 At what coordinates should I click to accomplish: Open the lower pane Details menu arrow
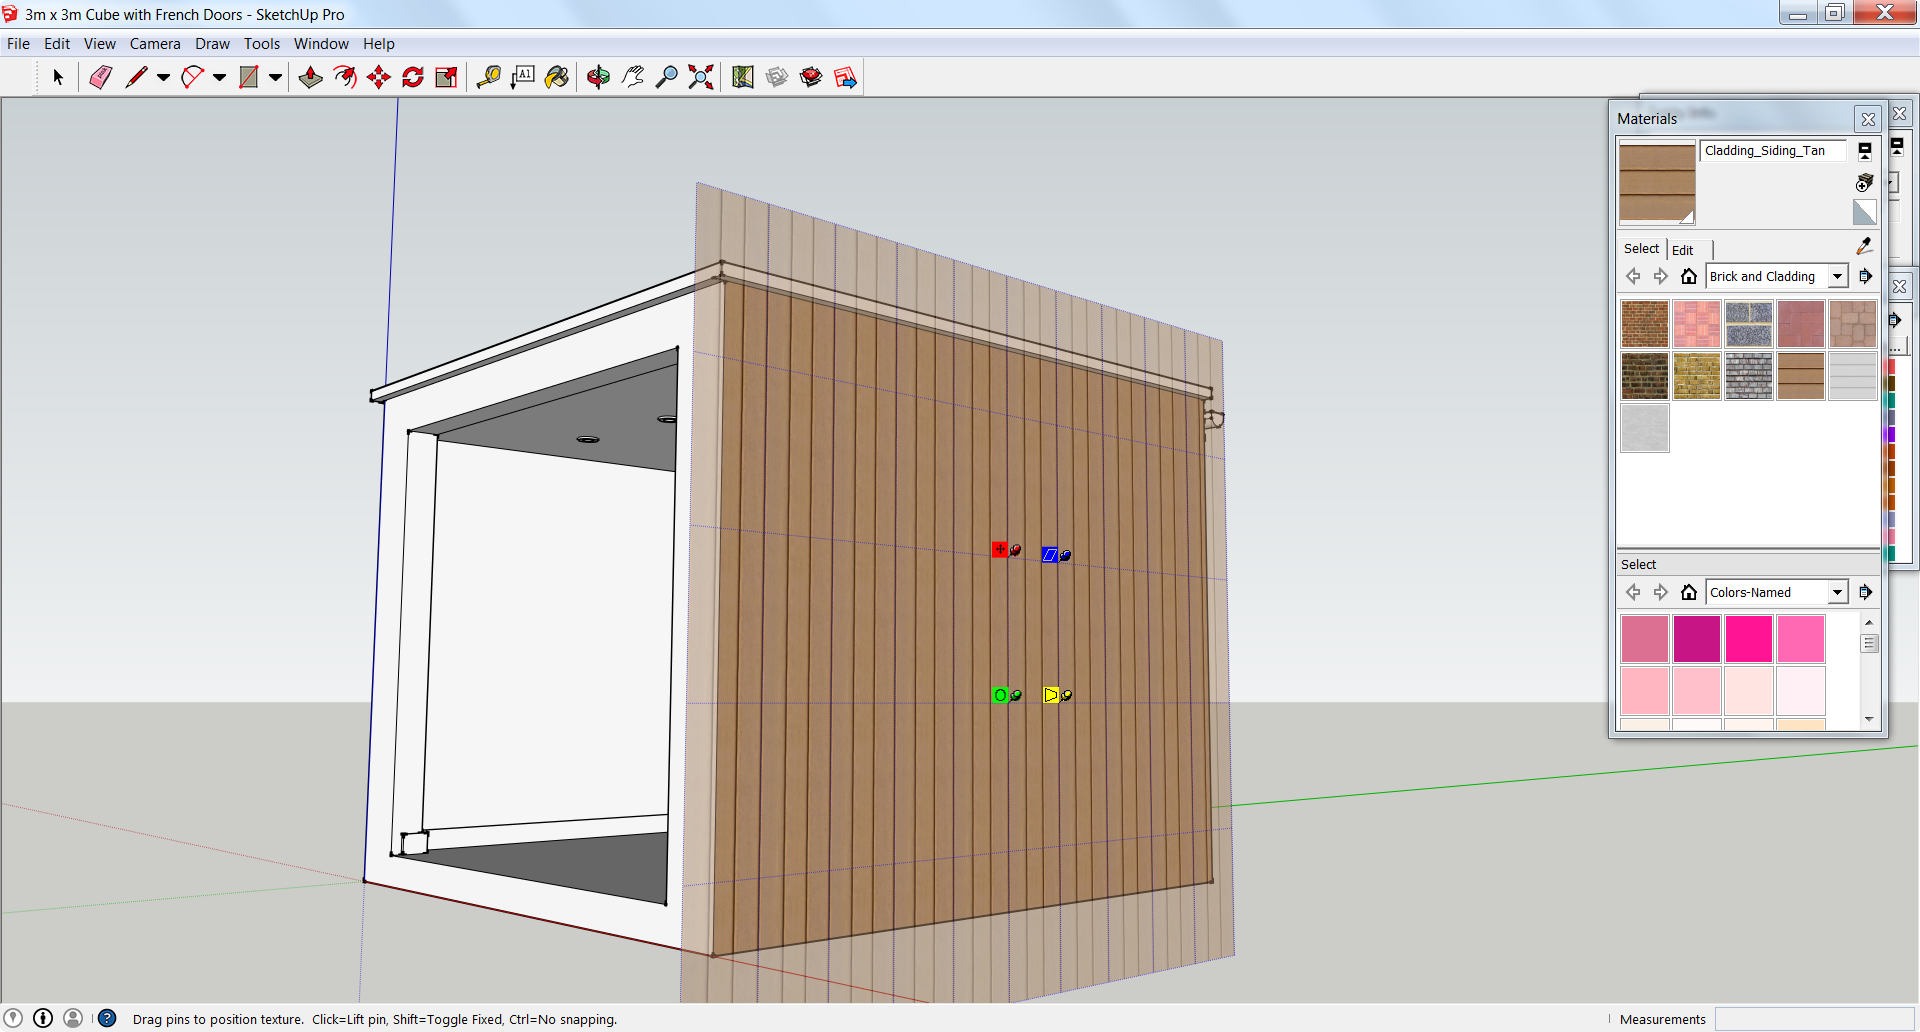(1865, 592)
